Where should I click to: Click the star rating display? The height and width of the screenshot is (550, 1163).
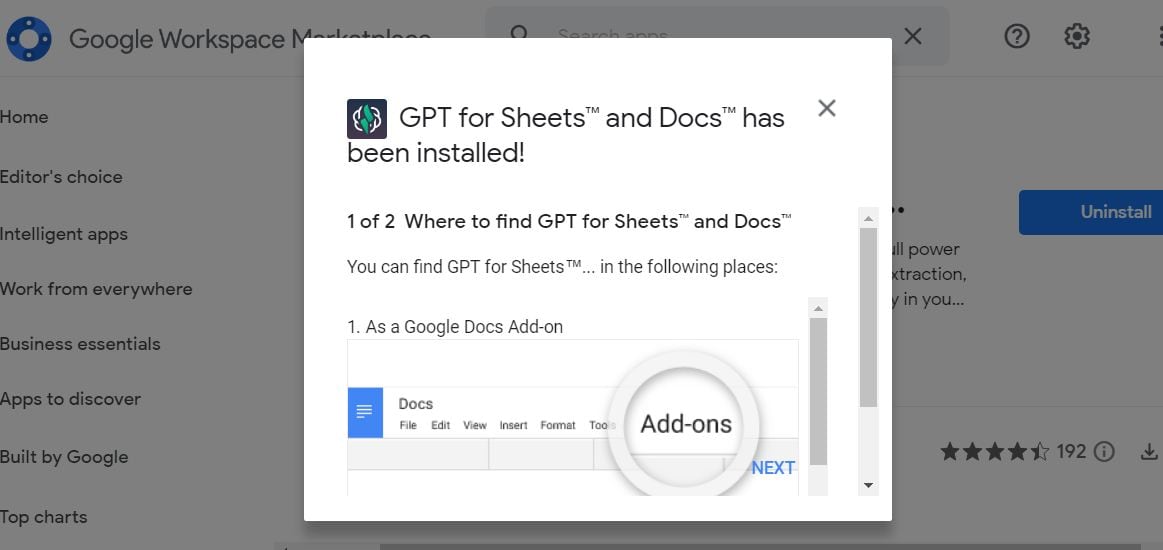995,451
